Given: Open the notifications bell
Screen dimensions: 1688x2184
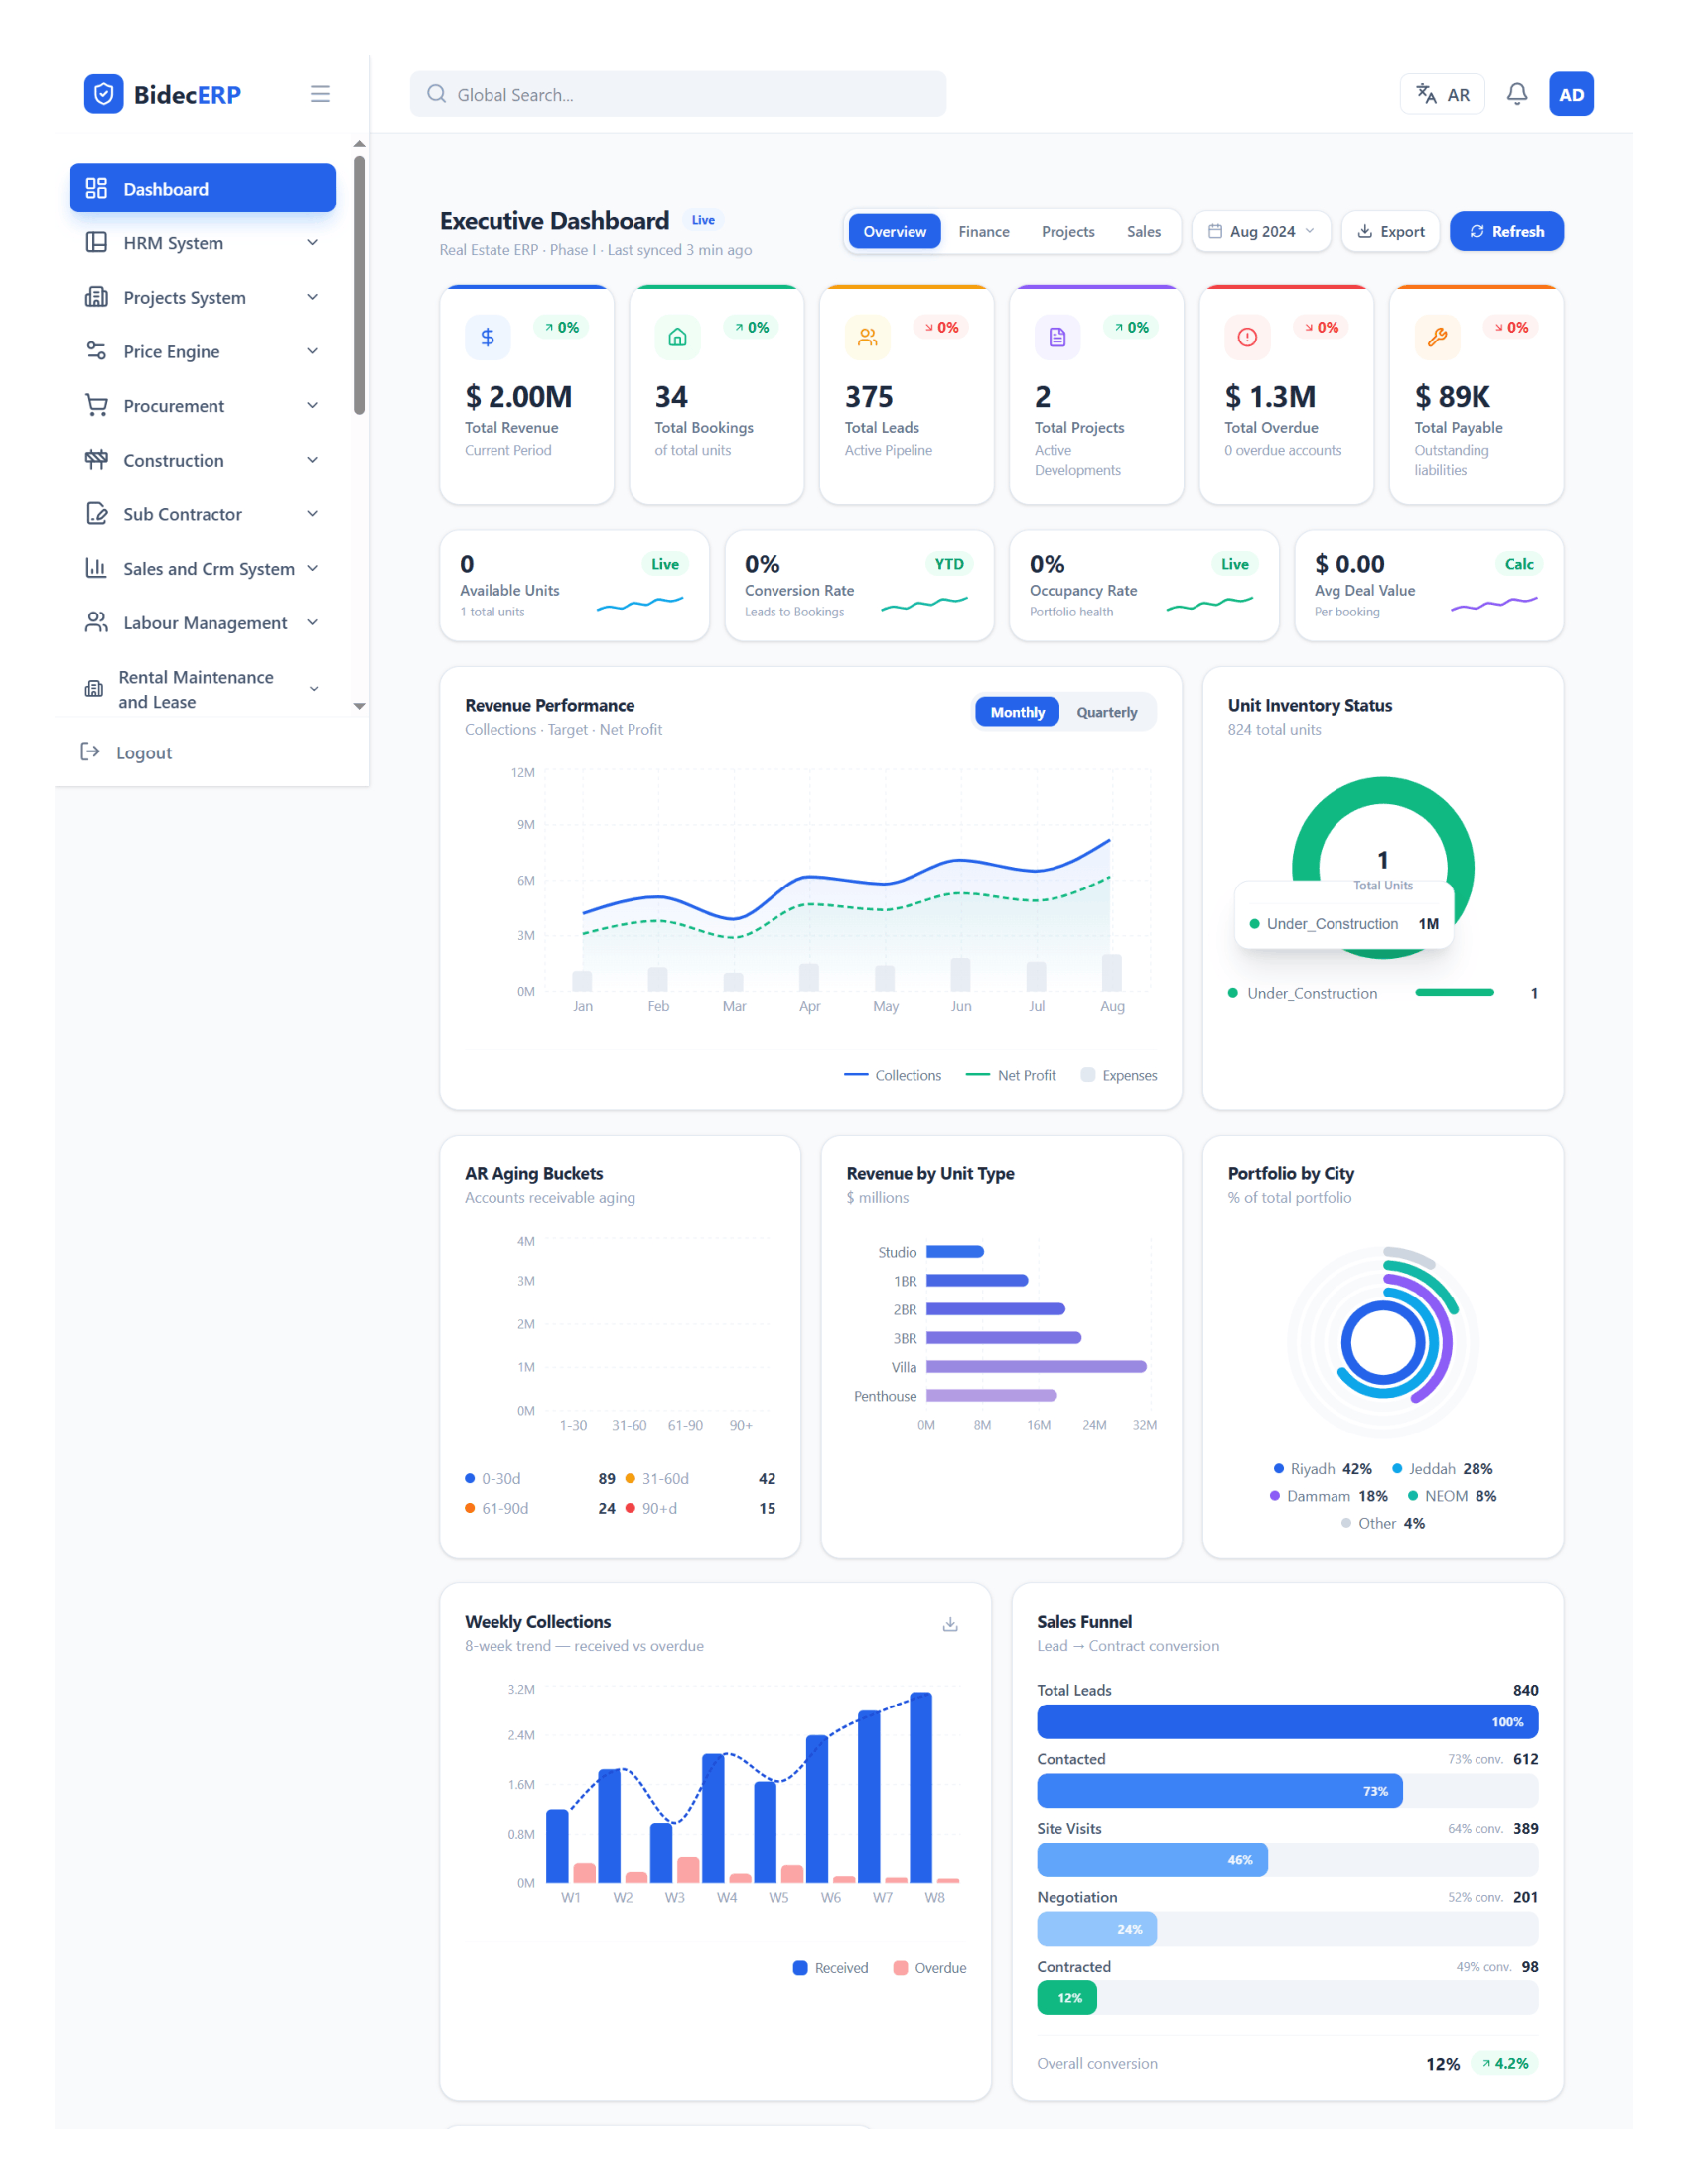Looking at the screenshot, I should click(x=1516, y=94).
